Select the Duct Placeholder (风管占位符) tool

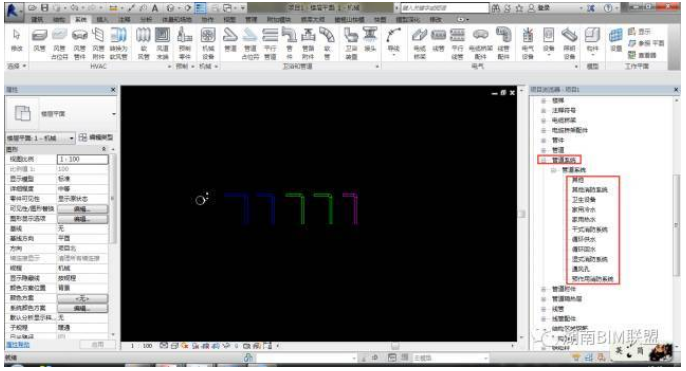tap(59, 43)
